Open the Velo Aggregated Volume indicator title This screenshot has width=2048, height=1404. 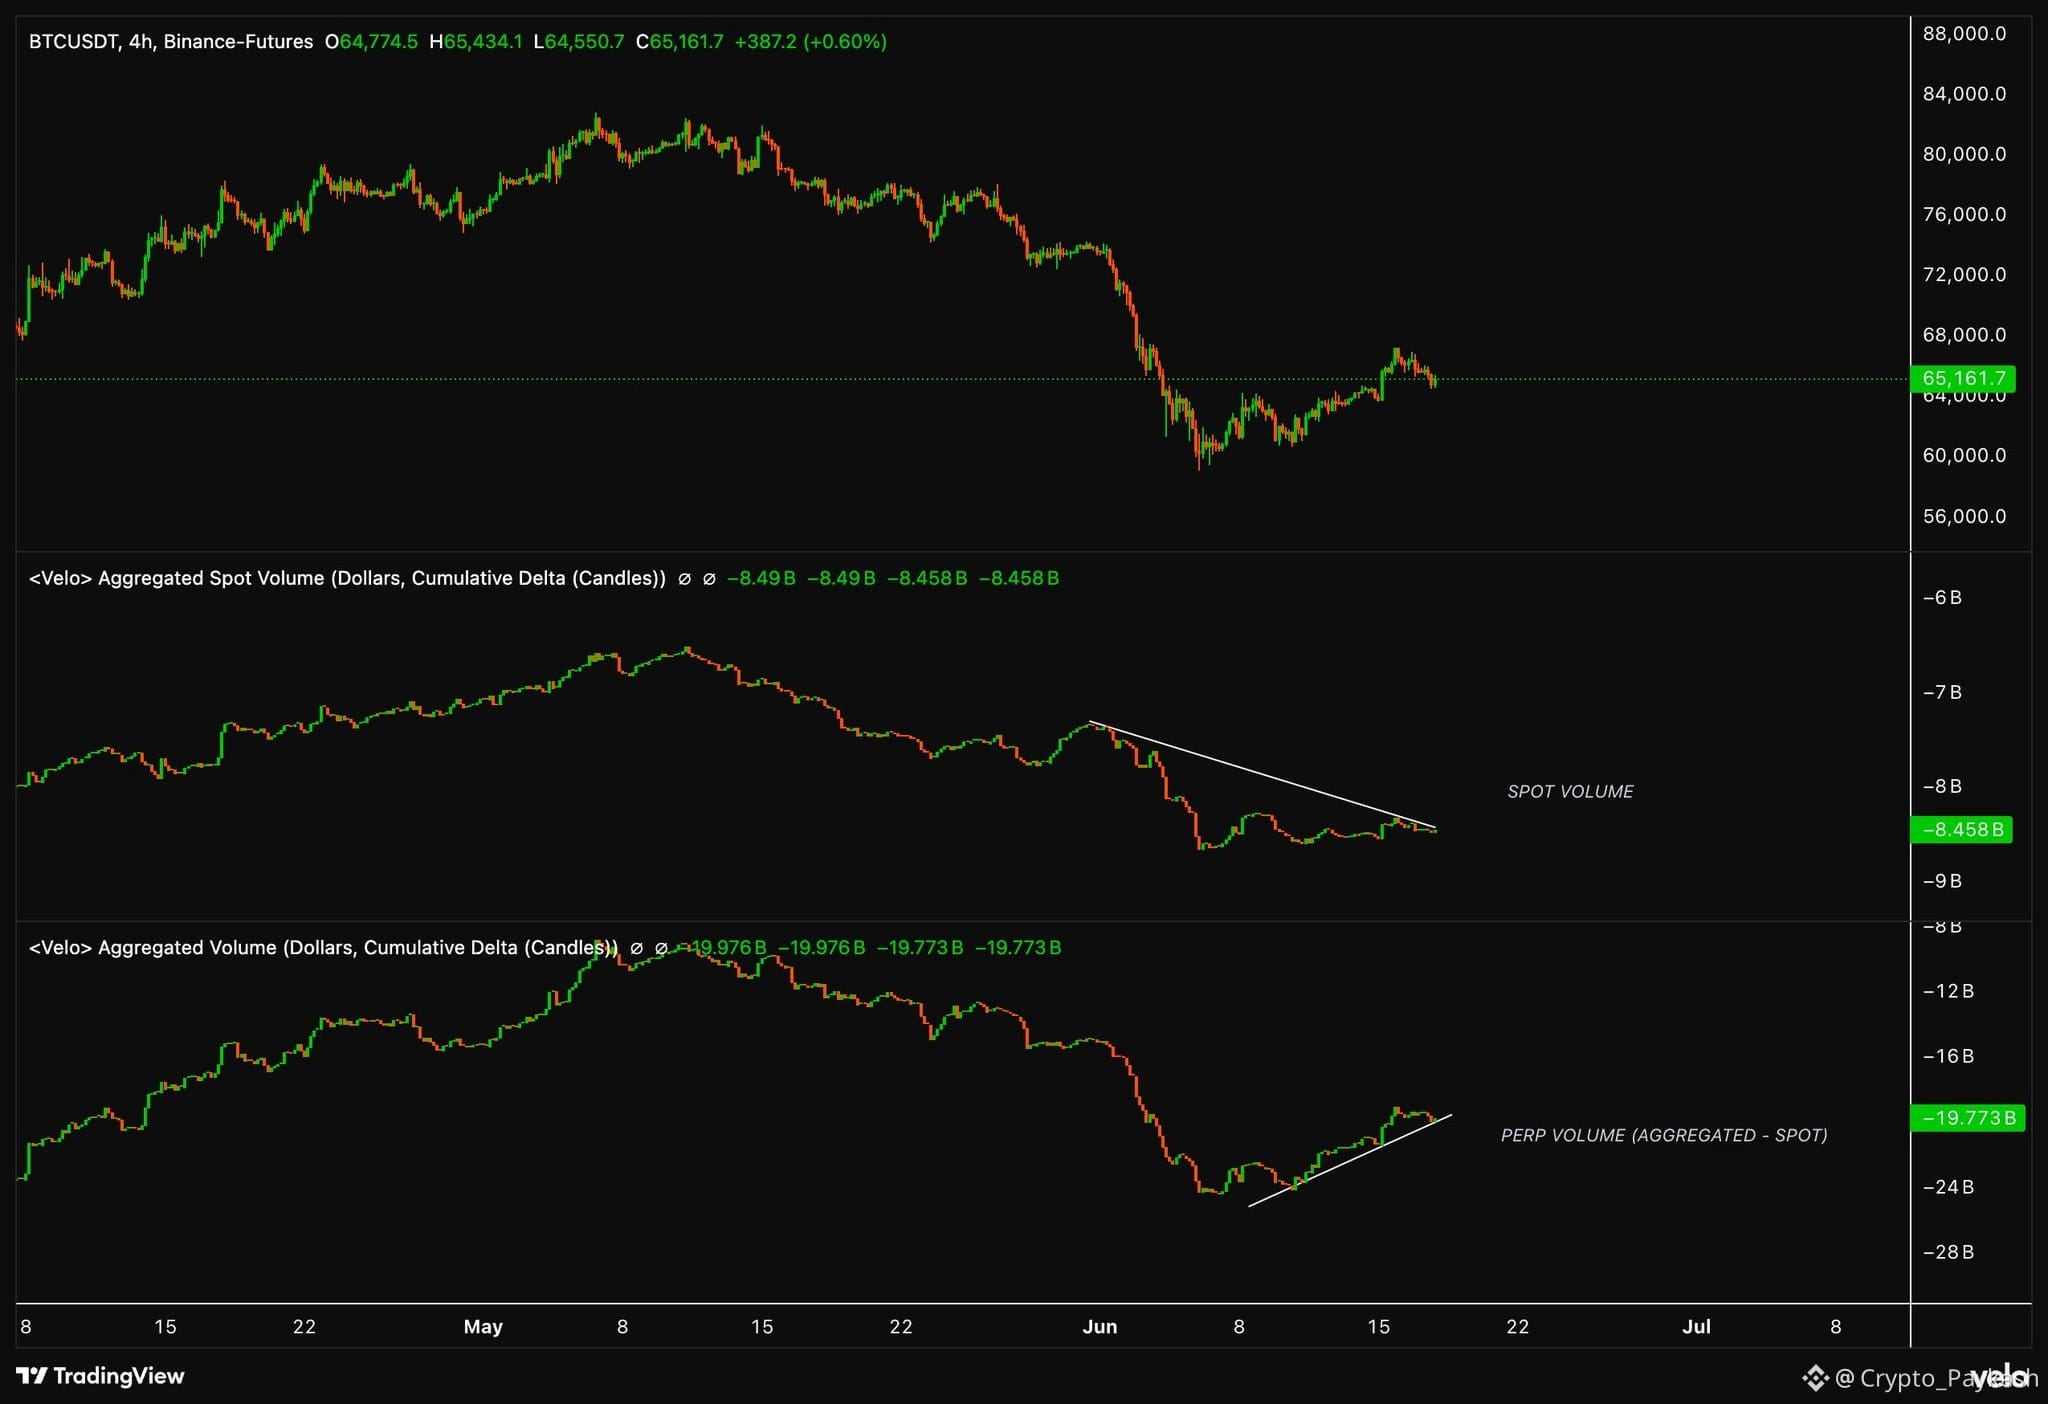pos(323,947)
